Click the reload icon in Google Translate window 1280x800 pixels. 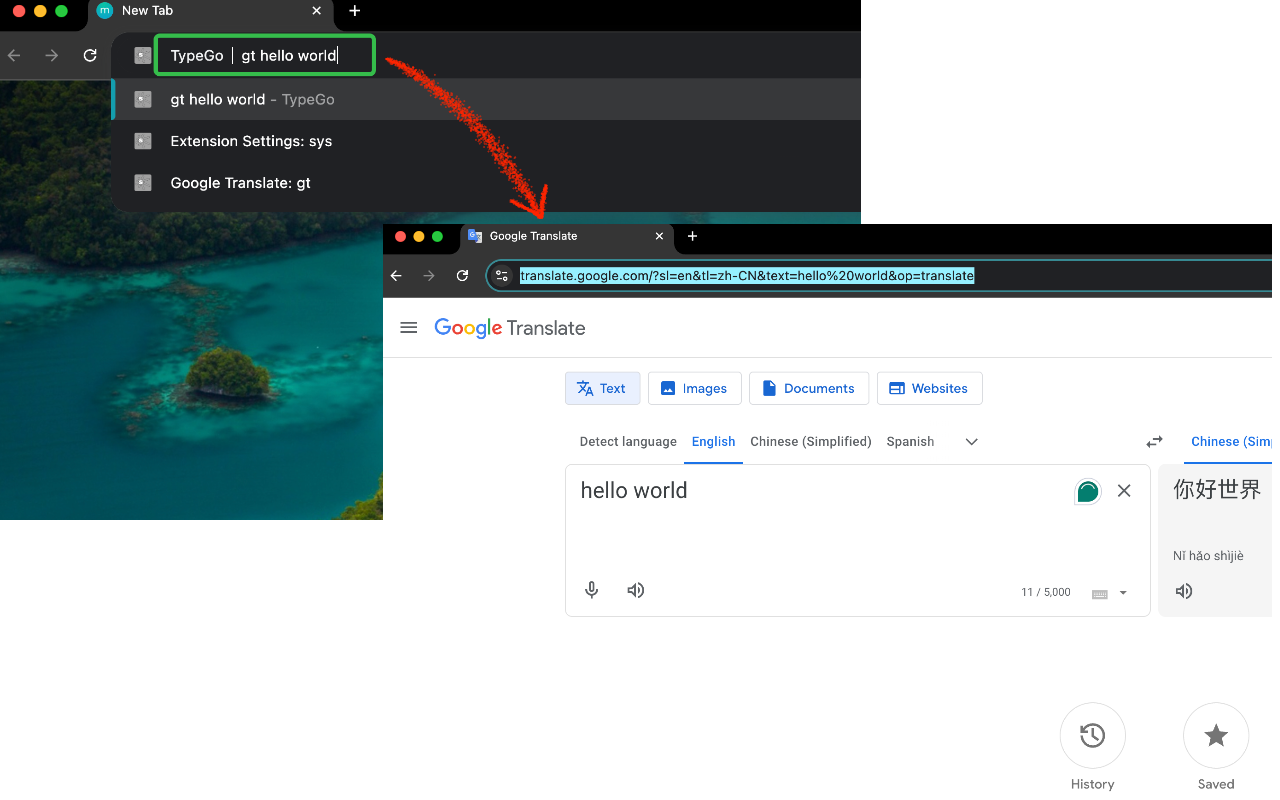click(x=462, y=276)
